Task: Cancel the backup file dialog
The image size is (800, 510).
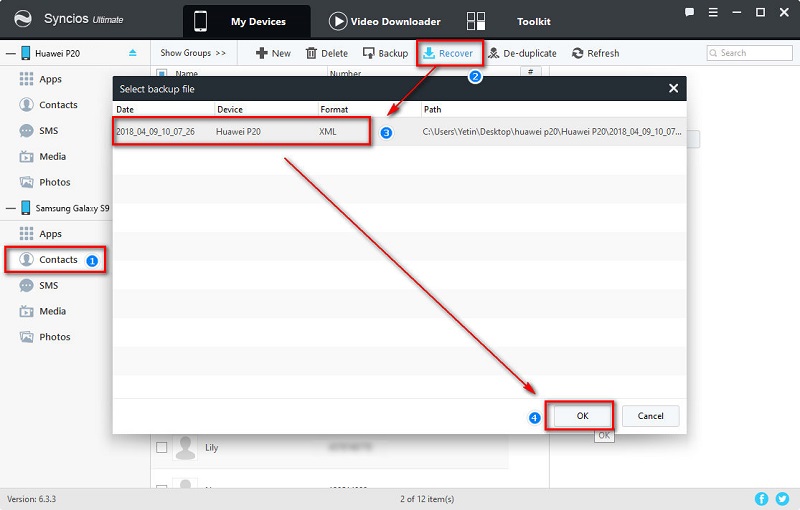Action: [x=651, y=416]
